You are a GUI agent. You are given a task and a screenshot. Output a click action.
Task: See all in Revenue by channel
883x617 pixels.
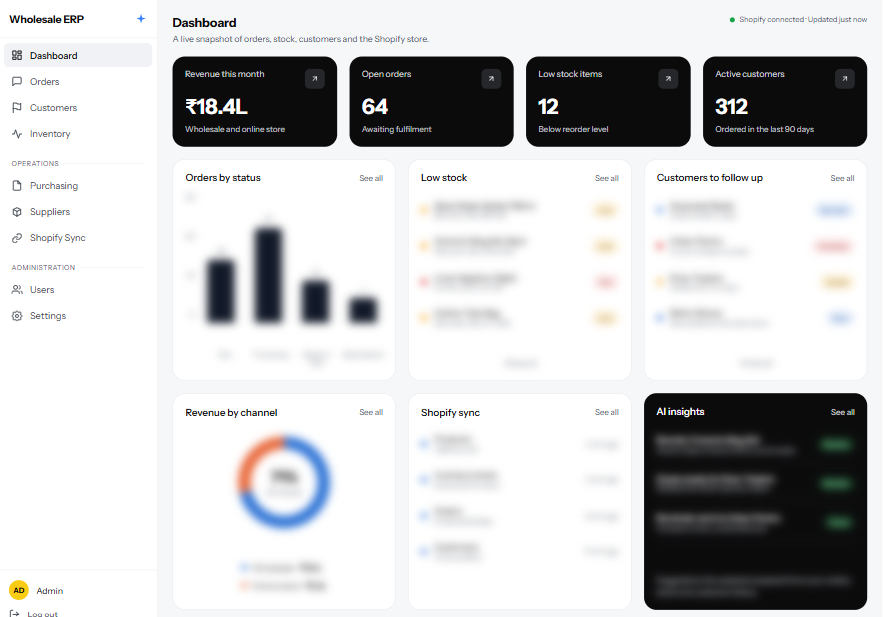click(x=371, y=412)
